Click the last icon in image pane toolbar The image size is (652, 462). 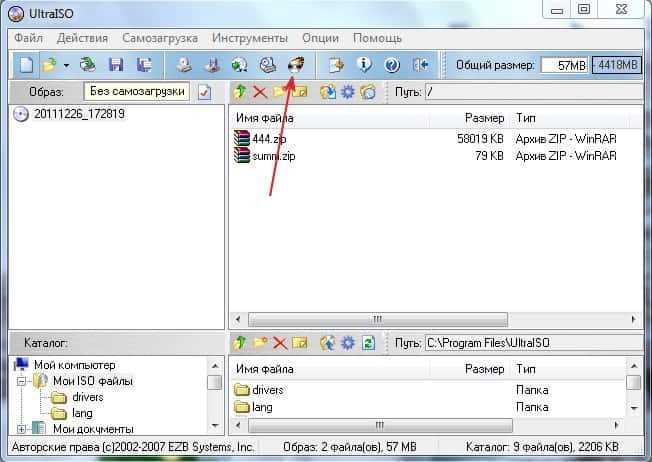coord(368,92)
